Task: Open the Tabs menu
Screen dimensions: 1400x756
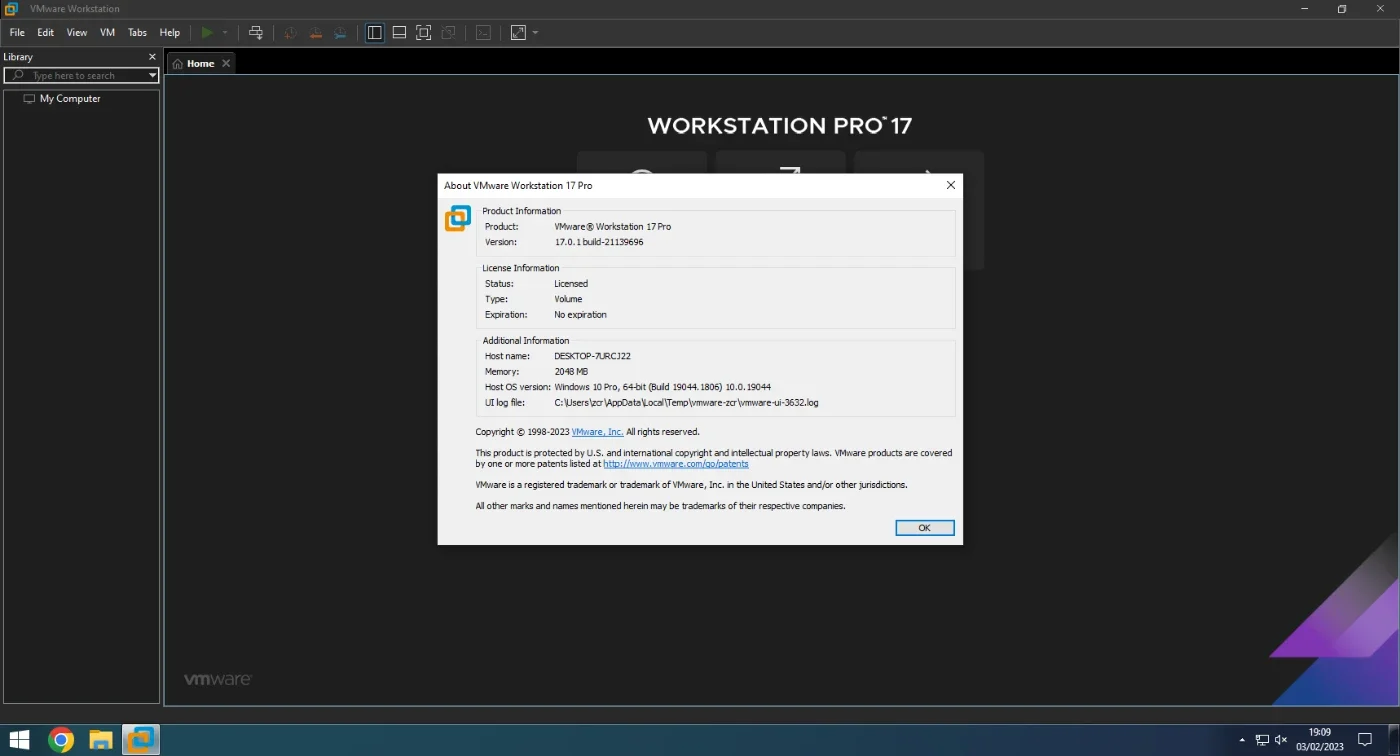Action: (x=137, y=32)
